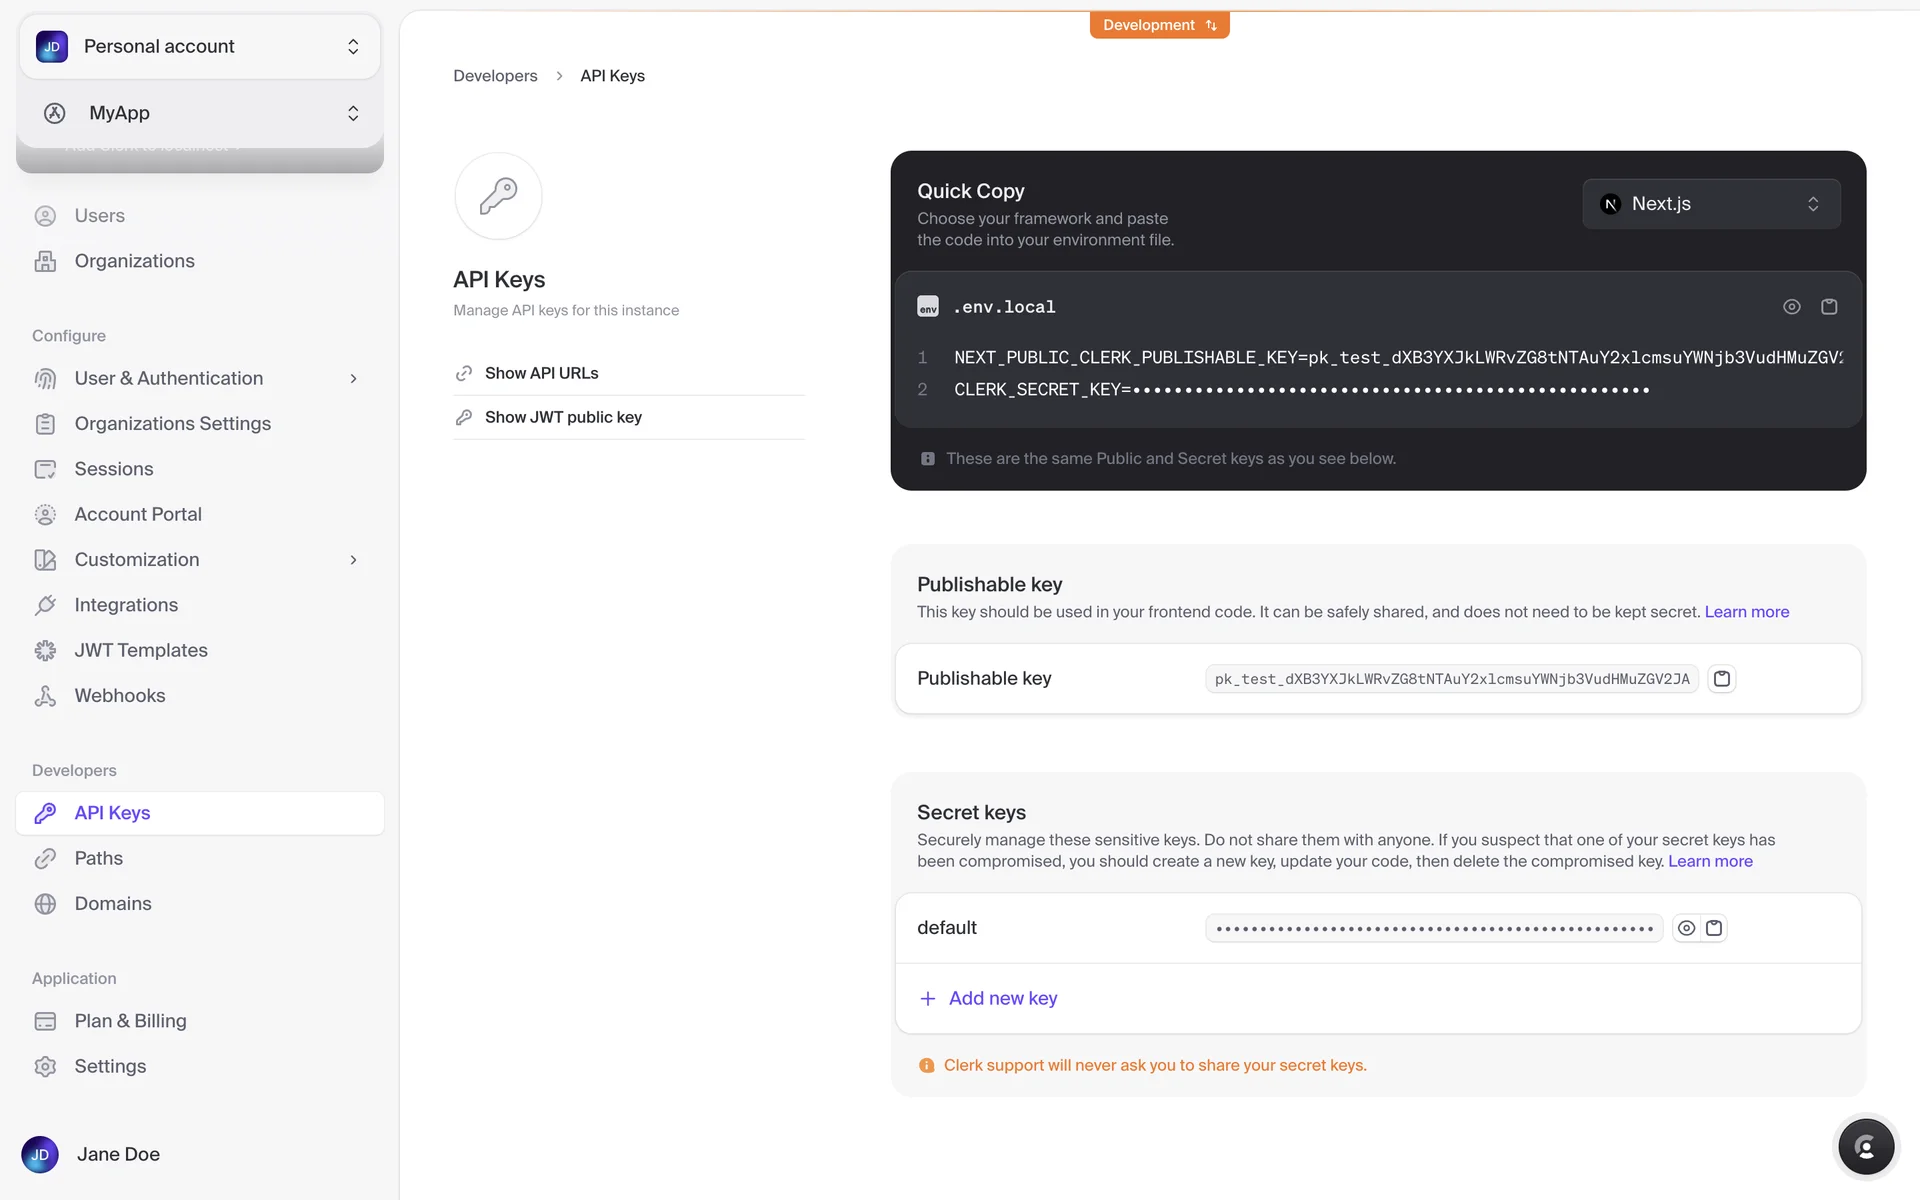
Task: Open the Next.js framework dropdown
Action: point(1710,204)
